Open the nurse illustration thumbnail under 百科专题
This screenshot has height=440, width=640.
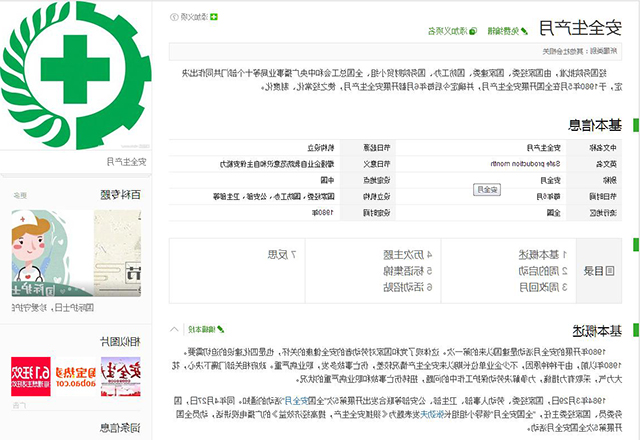coord(53,253)
